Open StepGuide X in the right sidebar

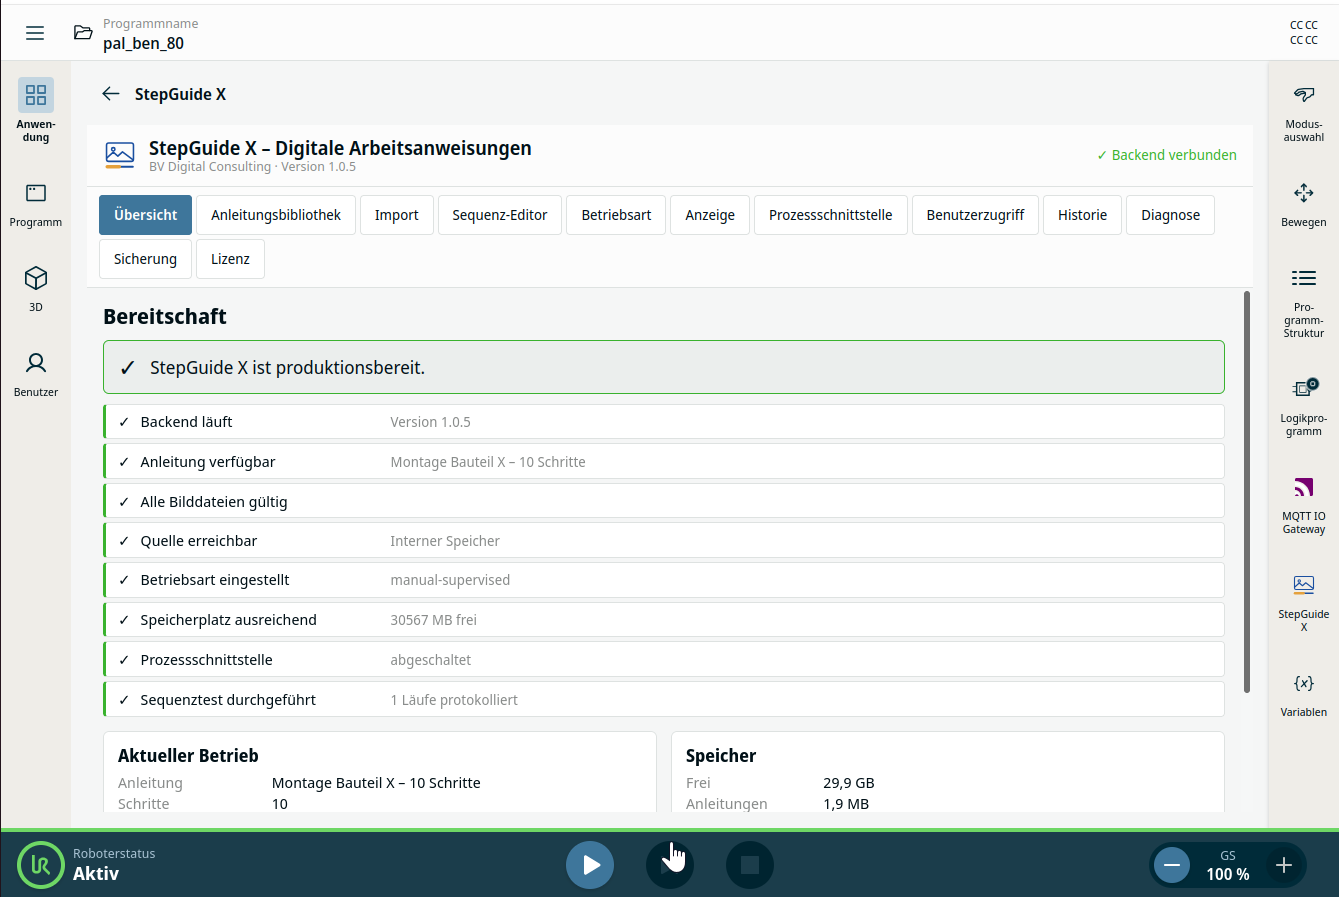pos(1303,603)
